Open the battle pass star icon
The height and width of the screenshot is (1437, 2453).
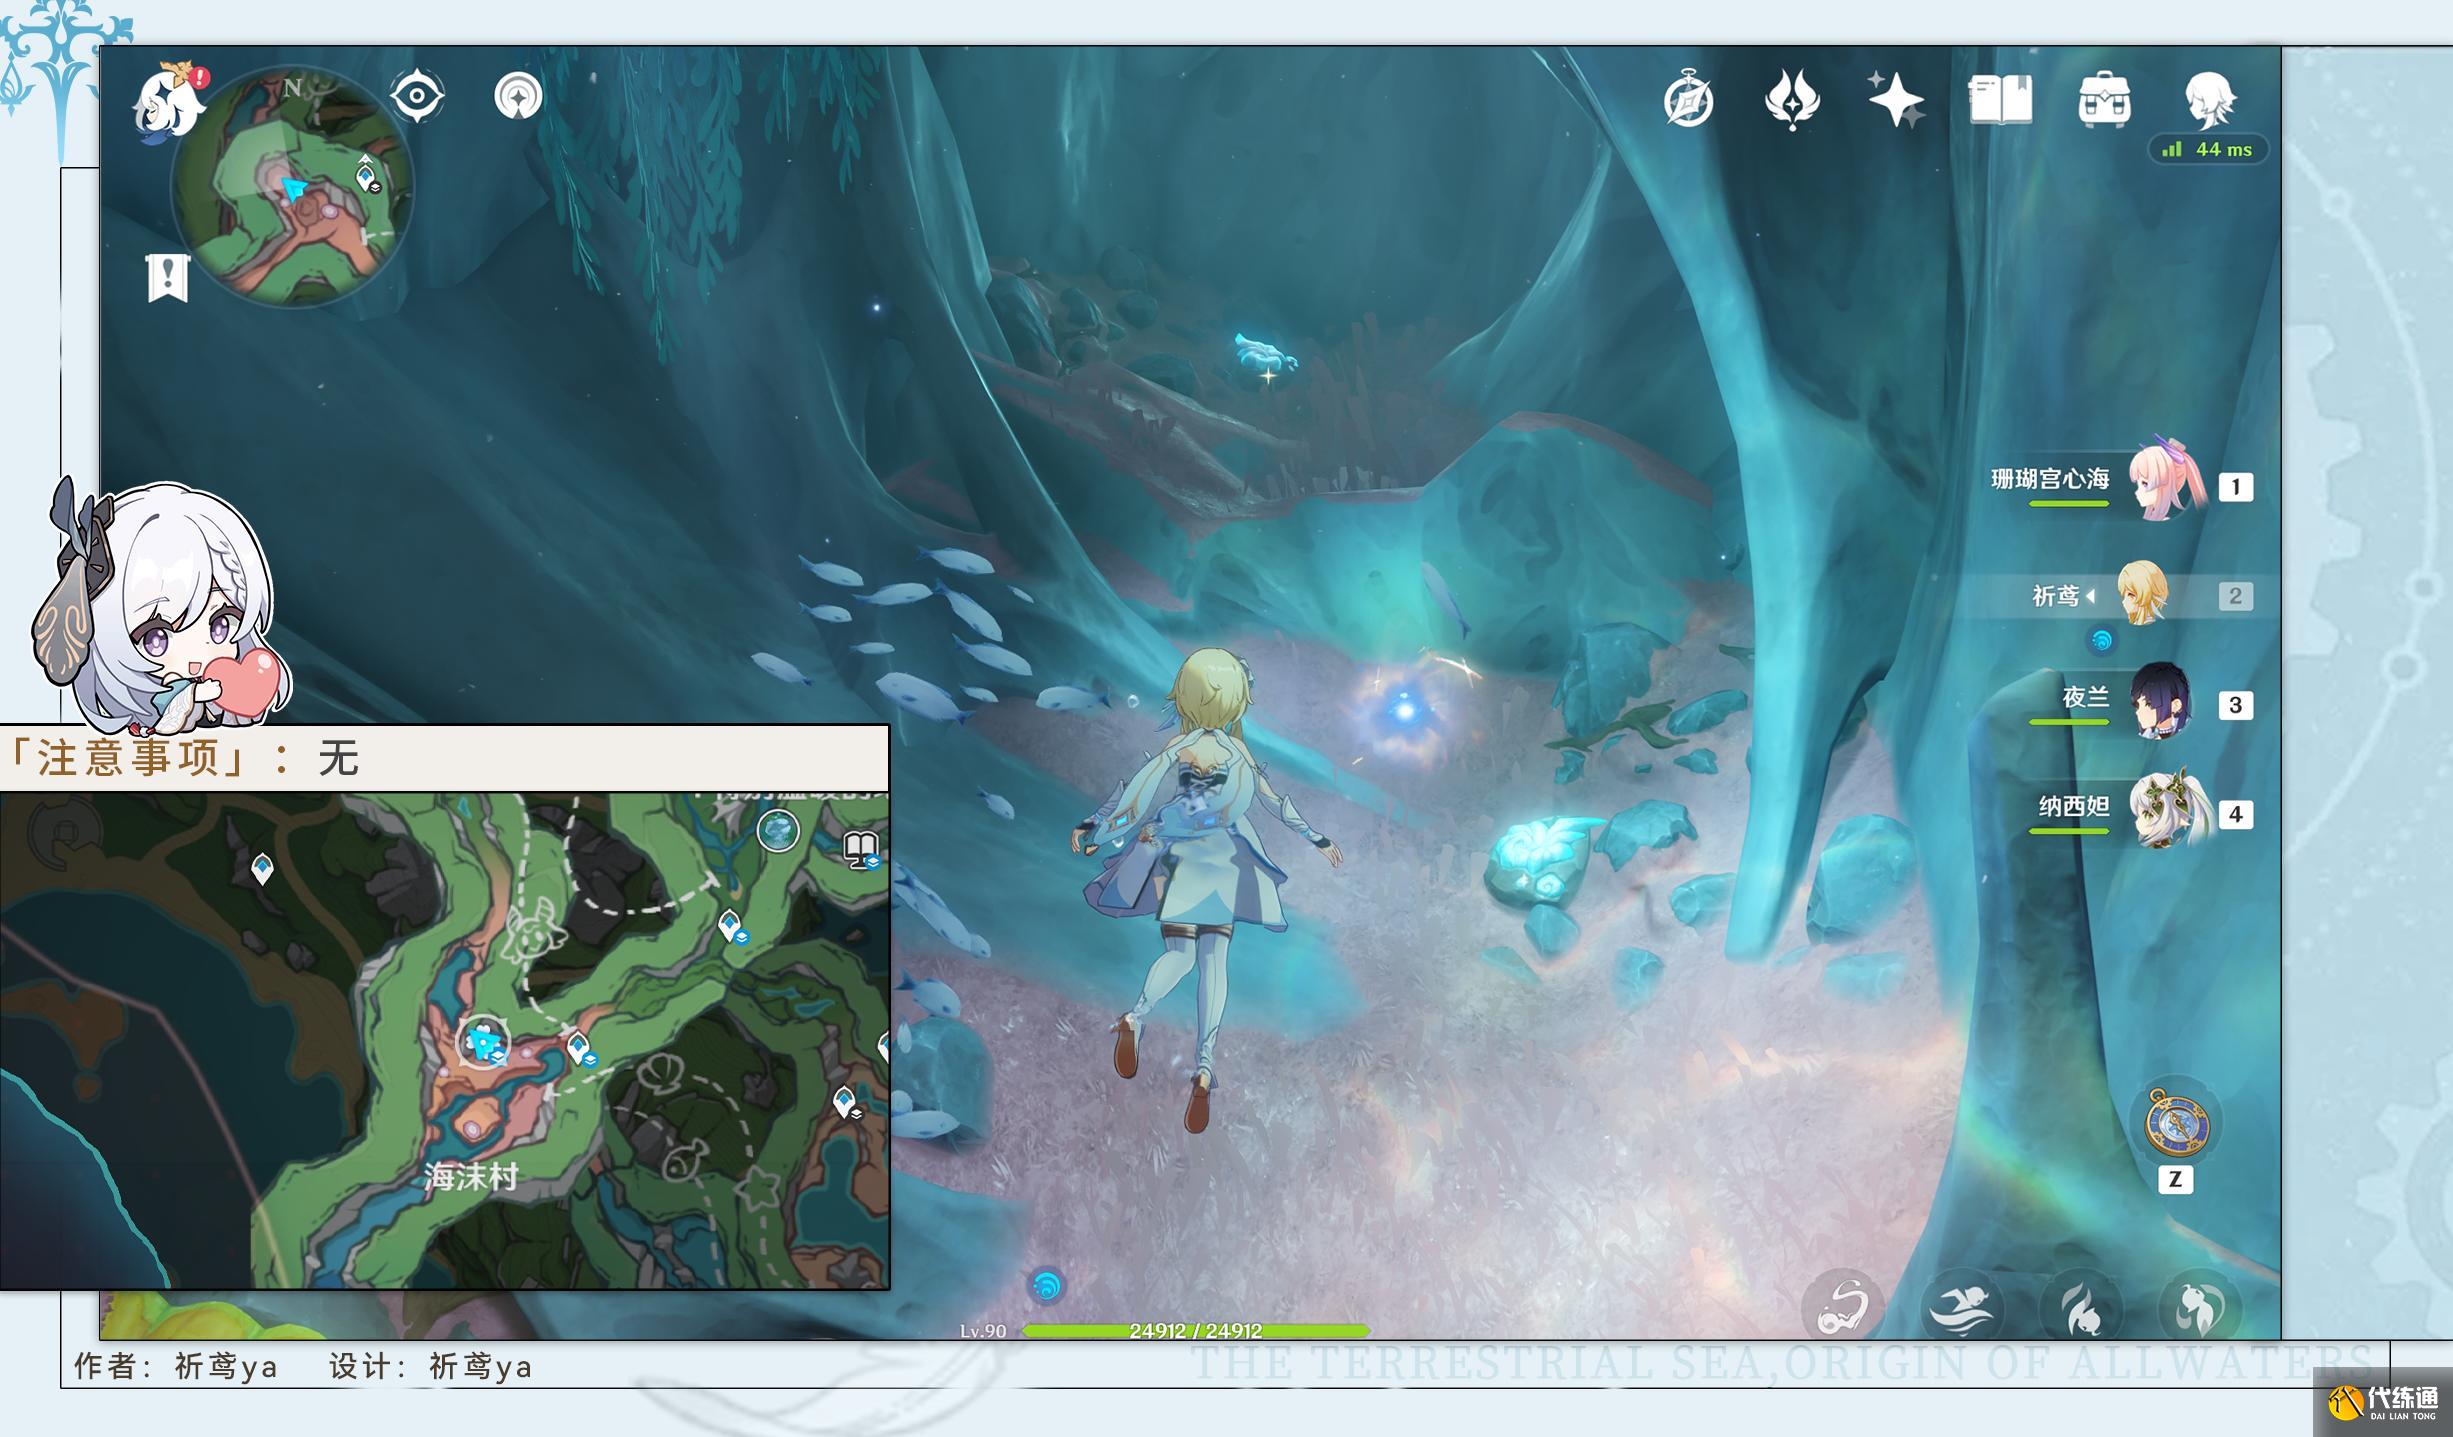pyautogui.click(x=1792, y=100)
